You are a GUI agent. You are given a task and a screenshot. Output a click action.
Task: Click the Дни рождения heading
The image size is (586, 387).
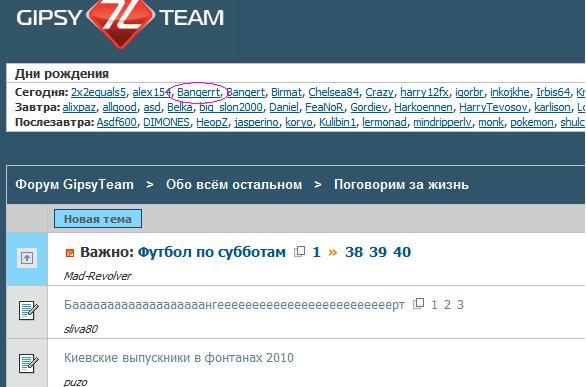62,74
